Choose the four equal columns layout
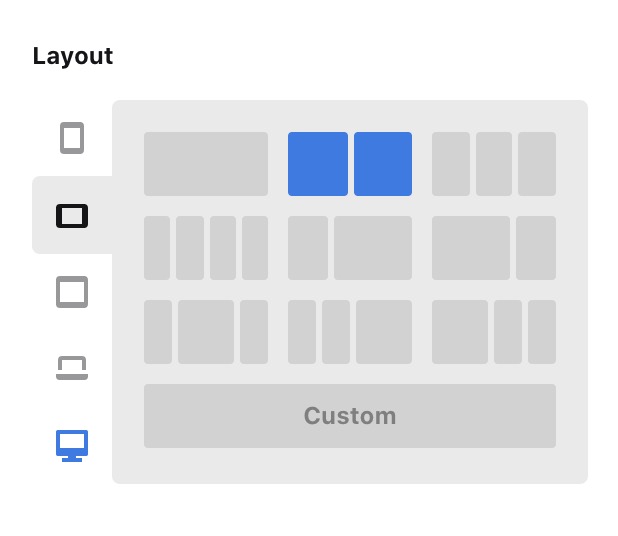This screenshot has width=618, height=536. point(206,248)
